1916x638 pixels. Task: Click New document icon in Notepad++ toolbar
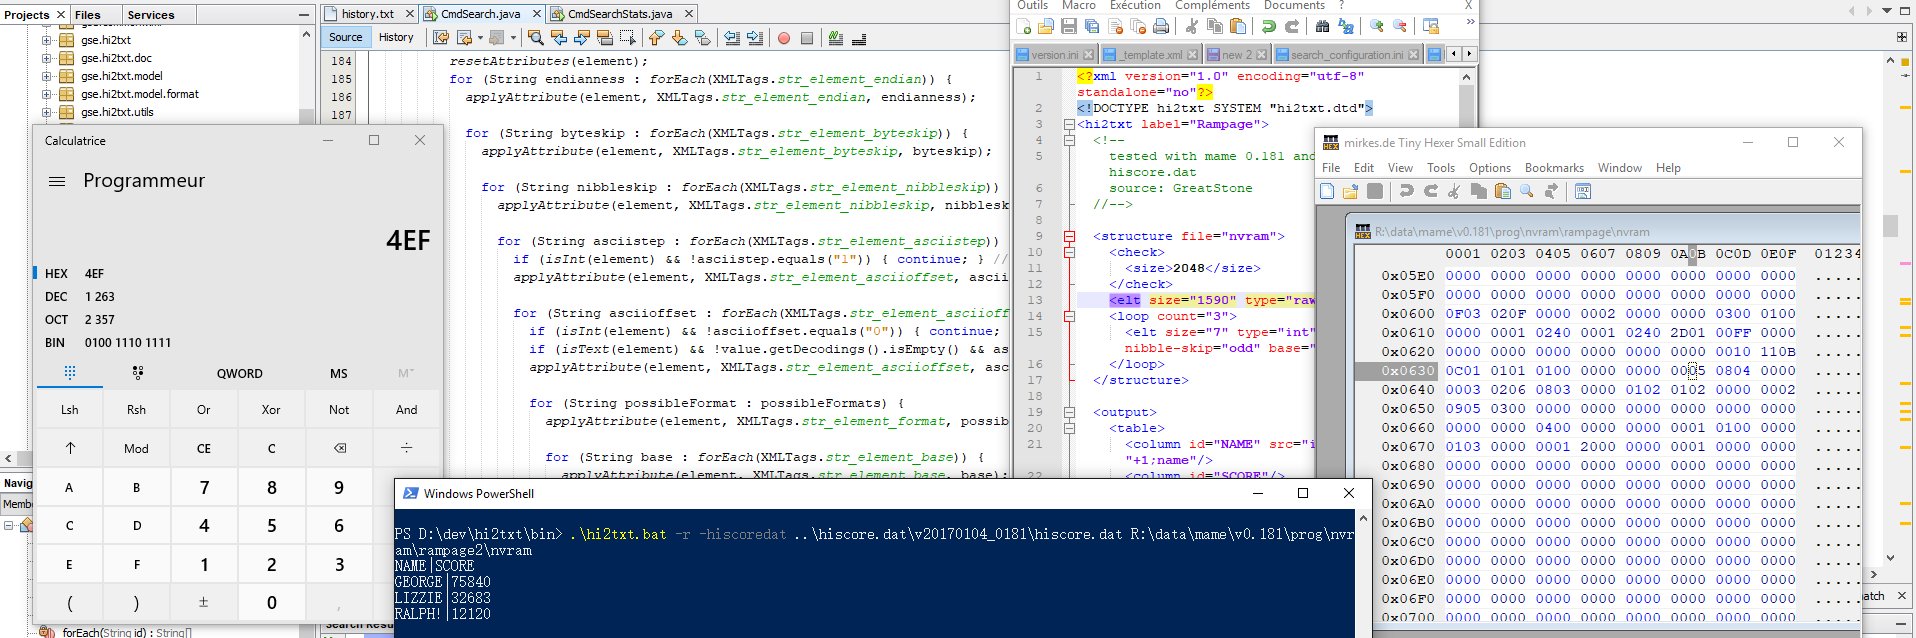pyautogui.click(x=1023, y=26)
